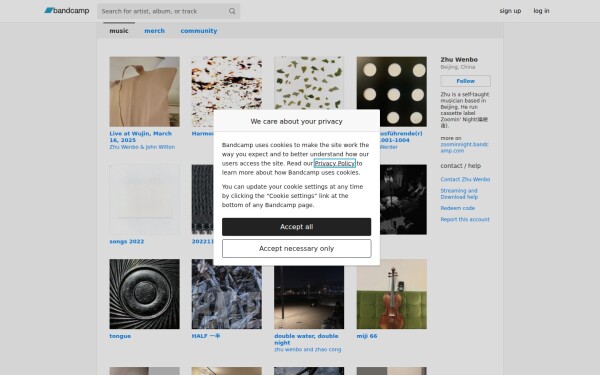This screenshot has height=375, width=600.
Task: Open the log in link
Action: tap(541, 11)
